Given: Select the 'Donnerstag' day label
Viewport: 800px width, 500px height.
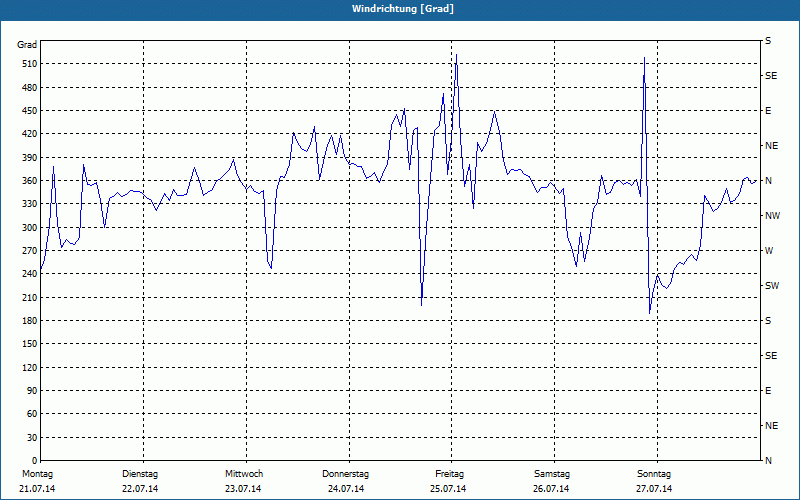Looking at the screenshot, I should coord(345,474).
